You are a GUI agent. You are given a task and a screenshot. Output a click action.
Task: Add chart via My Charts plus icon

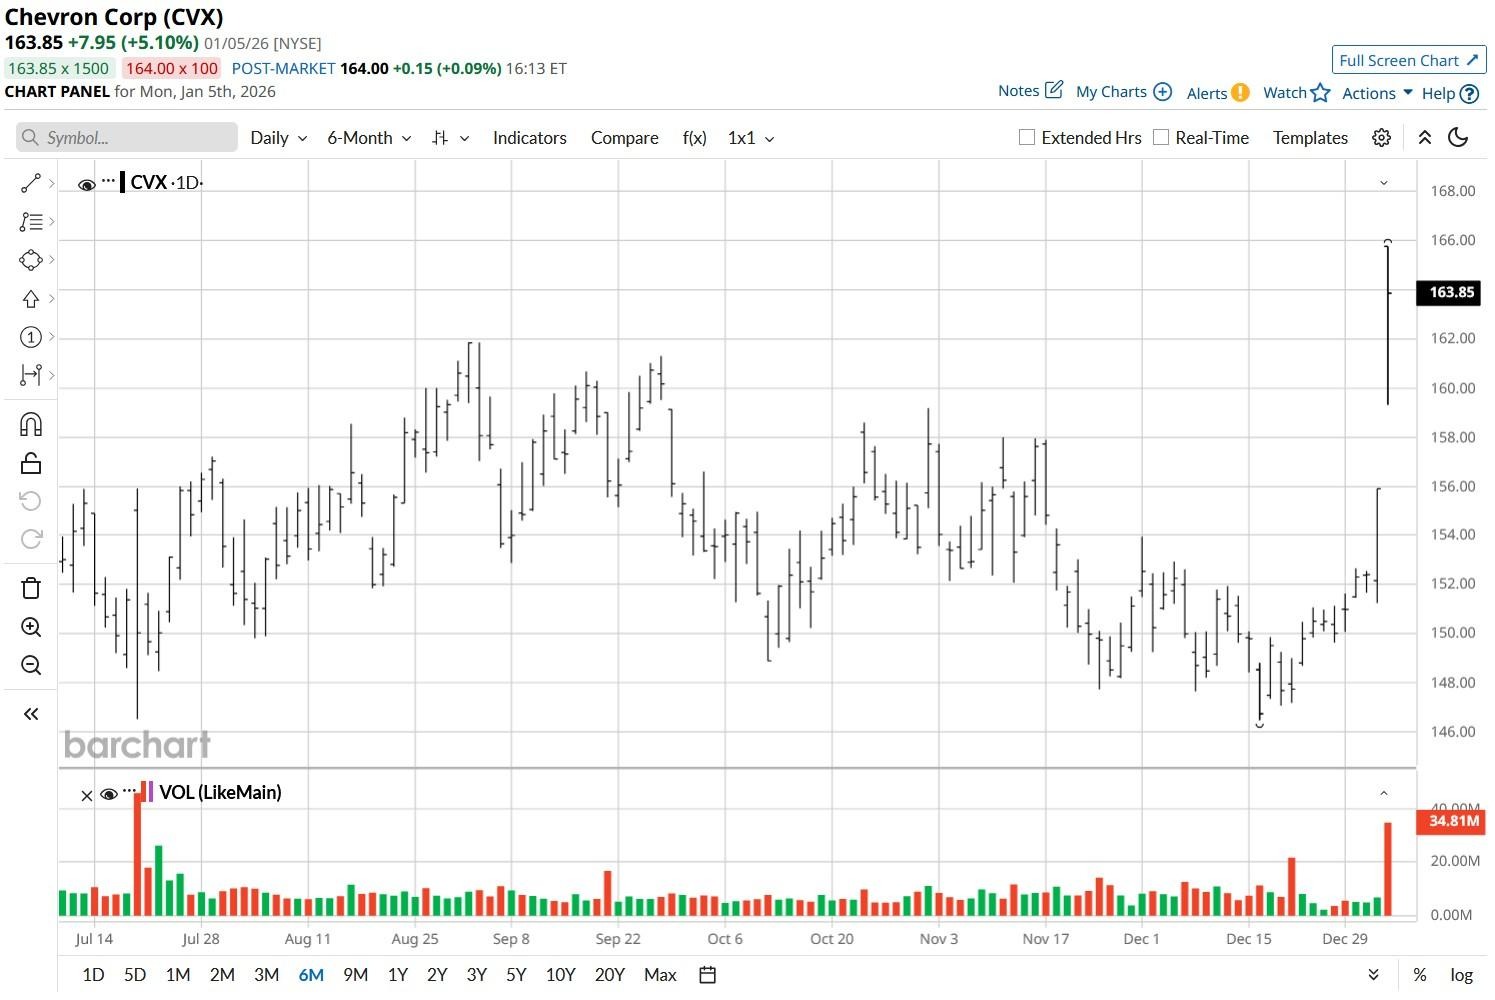1162,91
